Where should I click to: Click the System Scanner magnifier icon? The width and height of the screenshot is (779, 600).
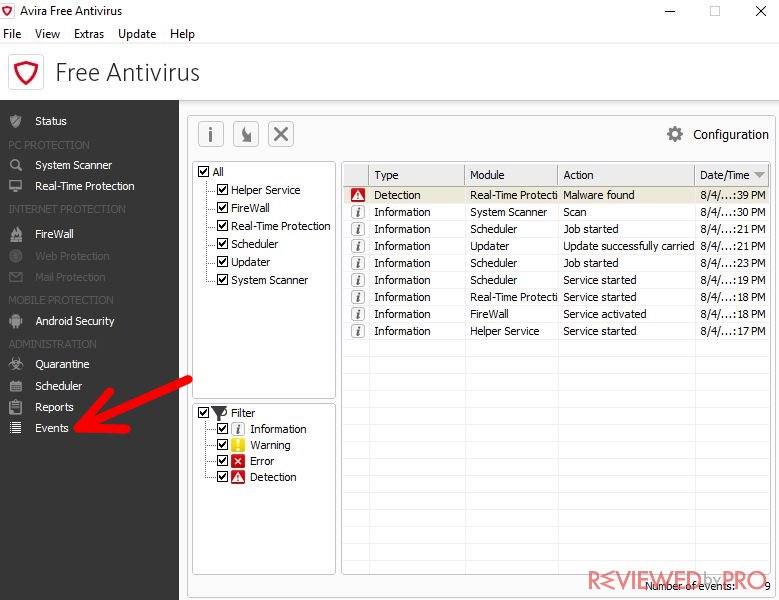tap(16, 165)
